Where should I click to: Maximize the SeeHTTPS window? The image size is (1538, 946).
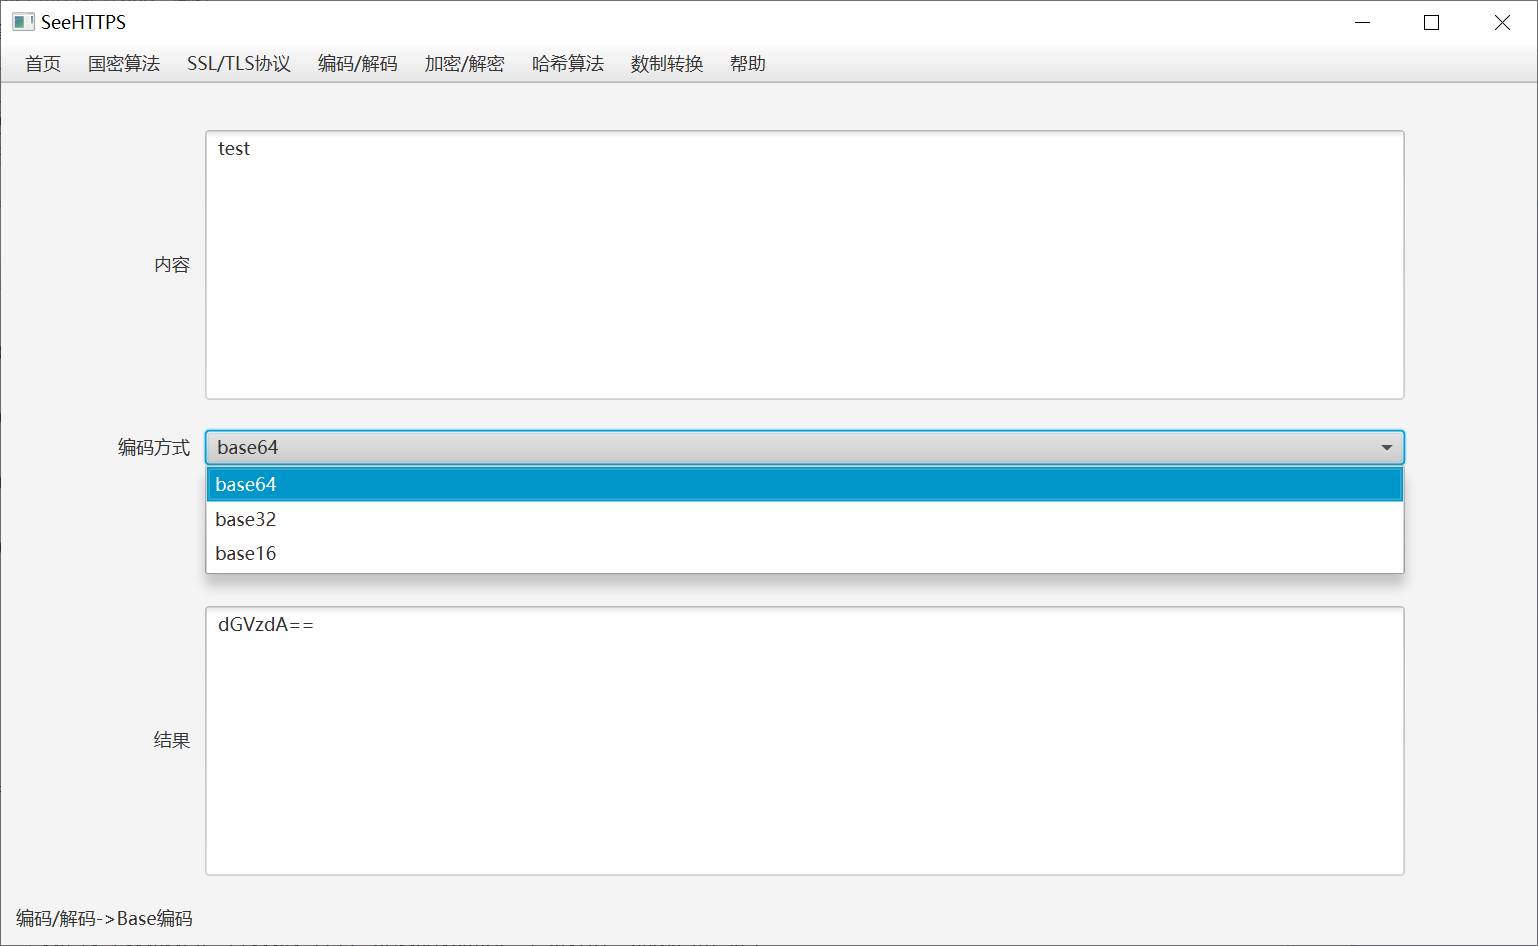coord(1431,22)
